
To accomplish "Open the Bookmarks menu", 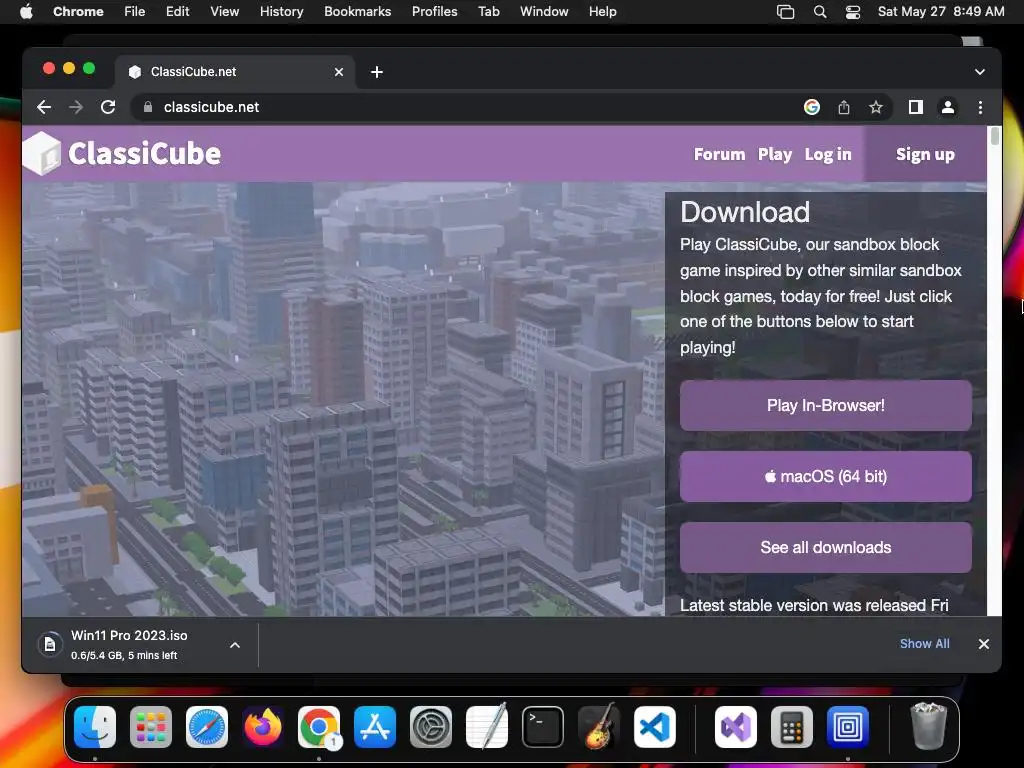I will point(357,12).
